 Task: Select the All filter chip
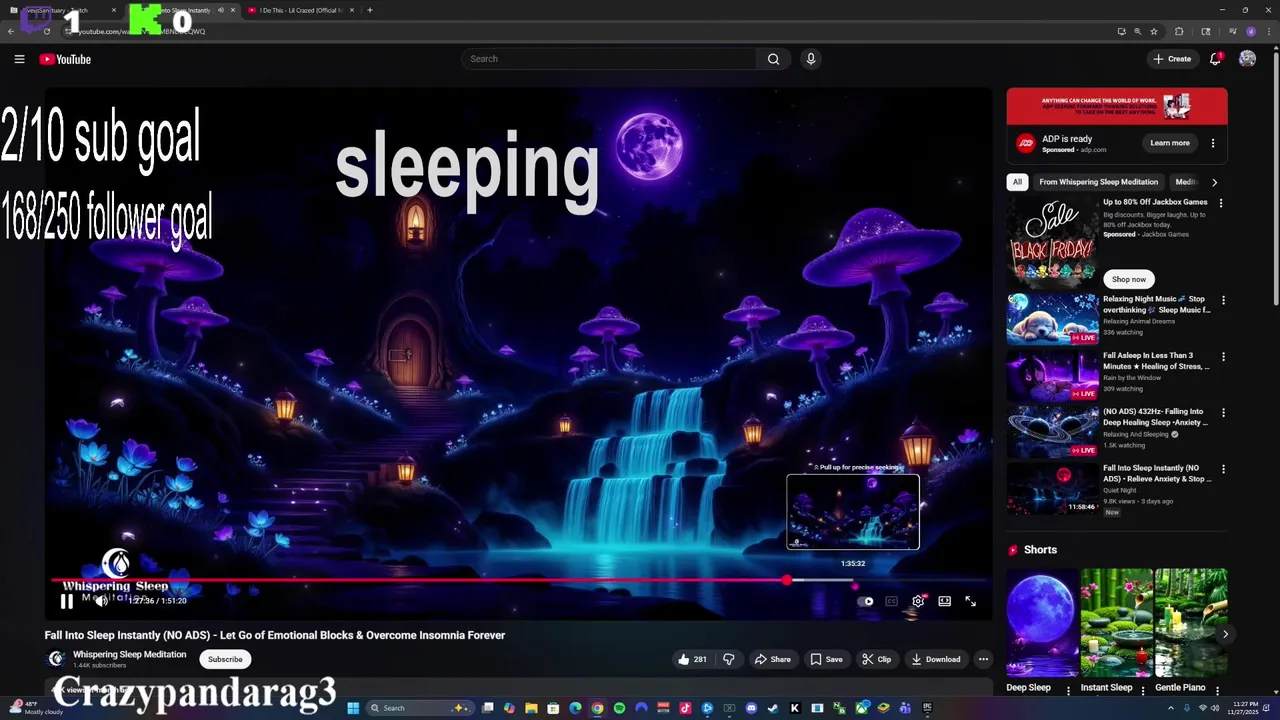(x=1017, y=182)
